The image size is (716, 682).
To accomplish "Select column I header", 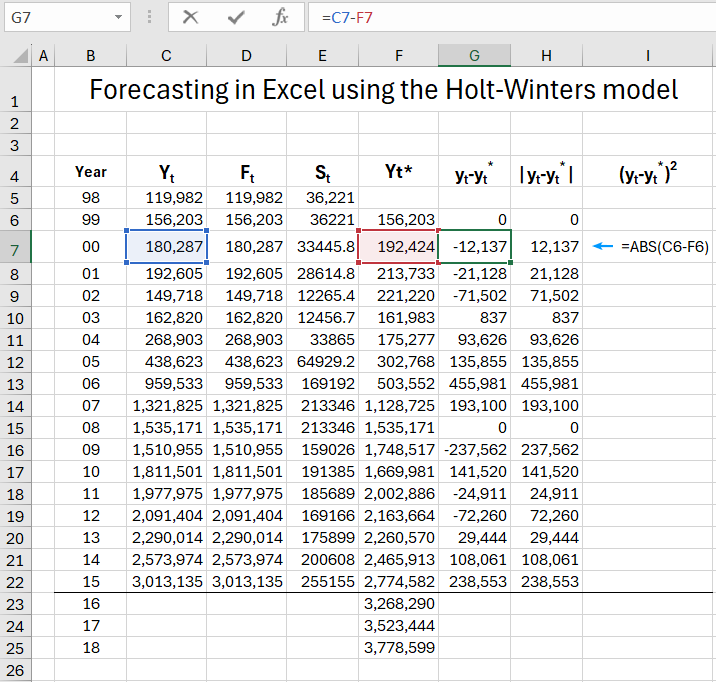I will click(648, 55).
